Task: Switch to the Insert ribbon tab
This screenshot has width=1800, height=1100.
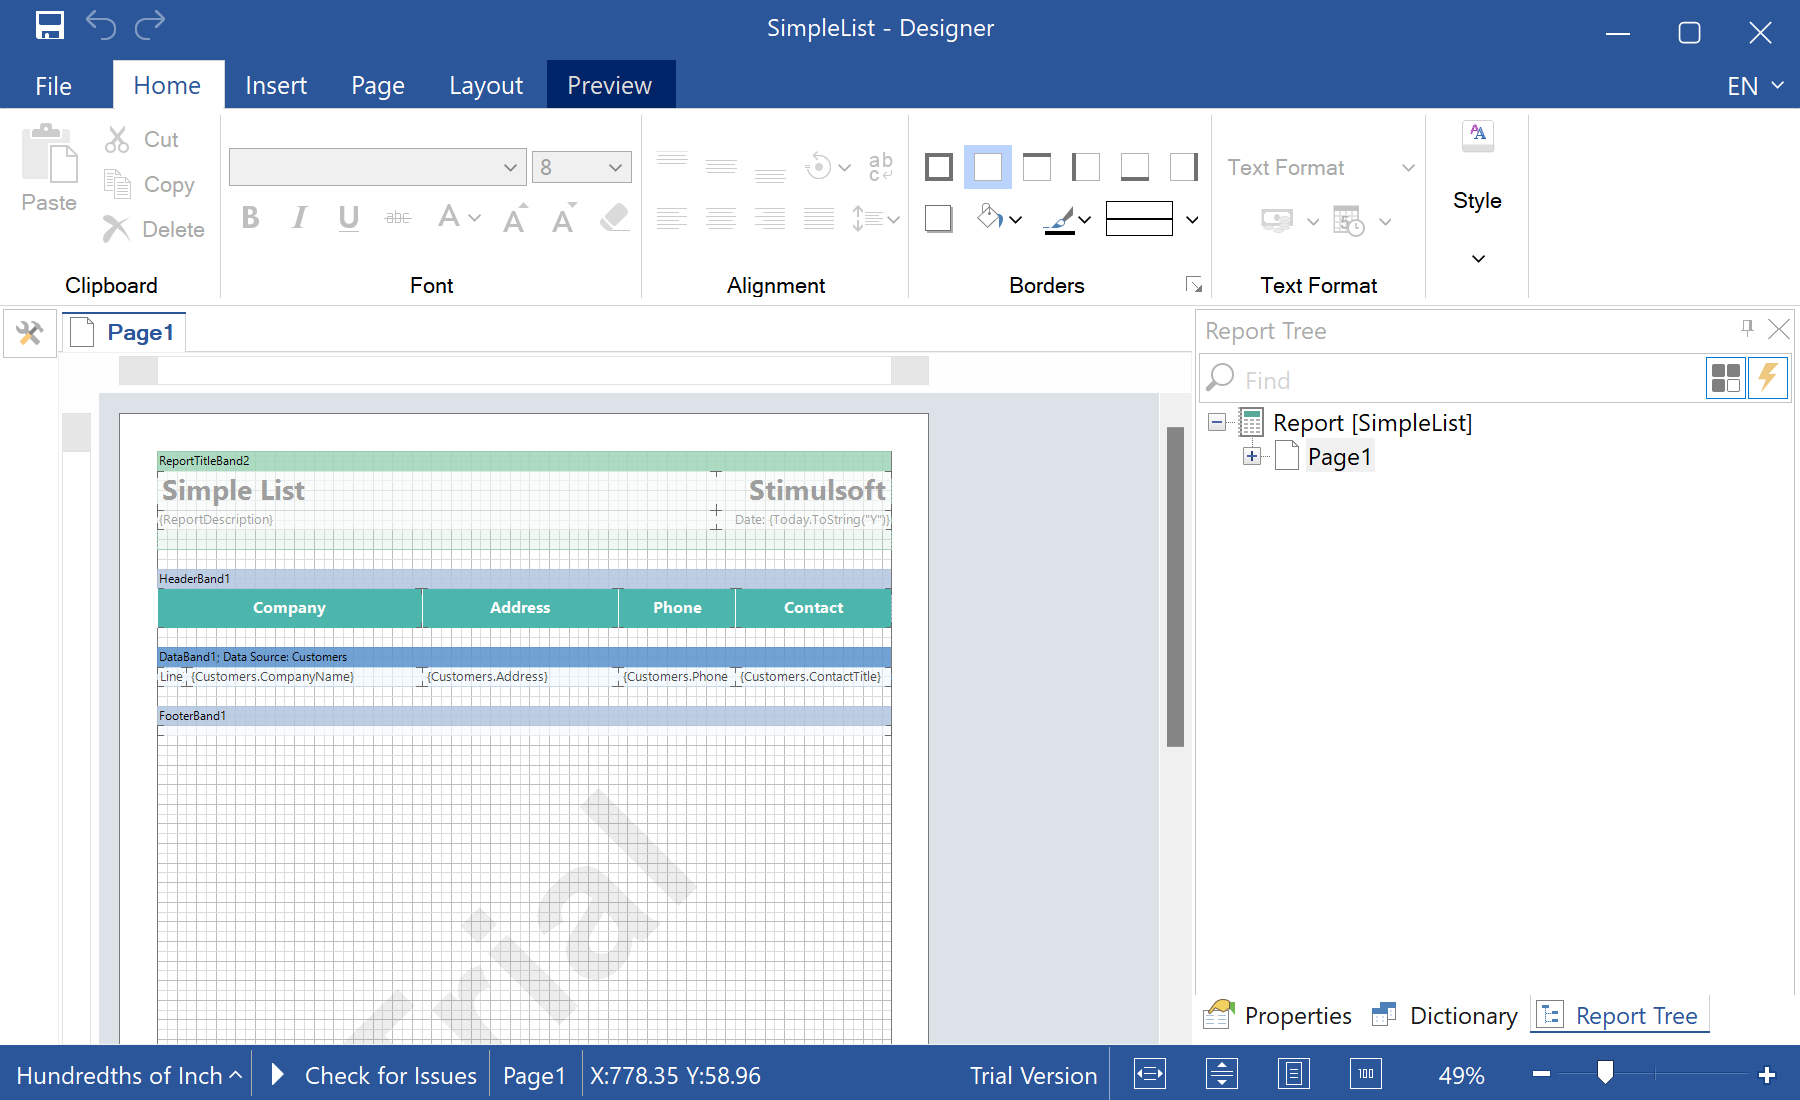Action: [276, 86]
